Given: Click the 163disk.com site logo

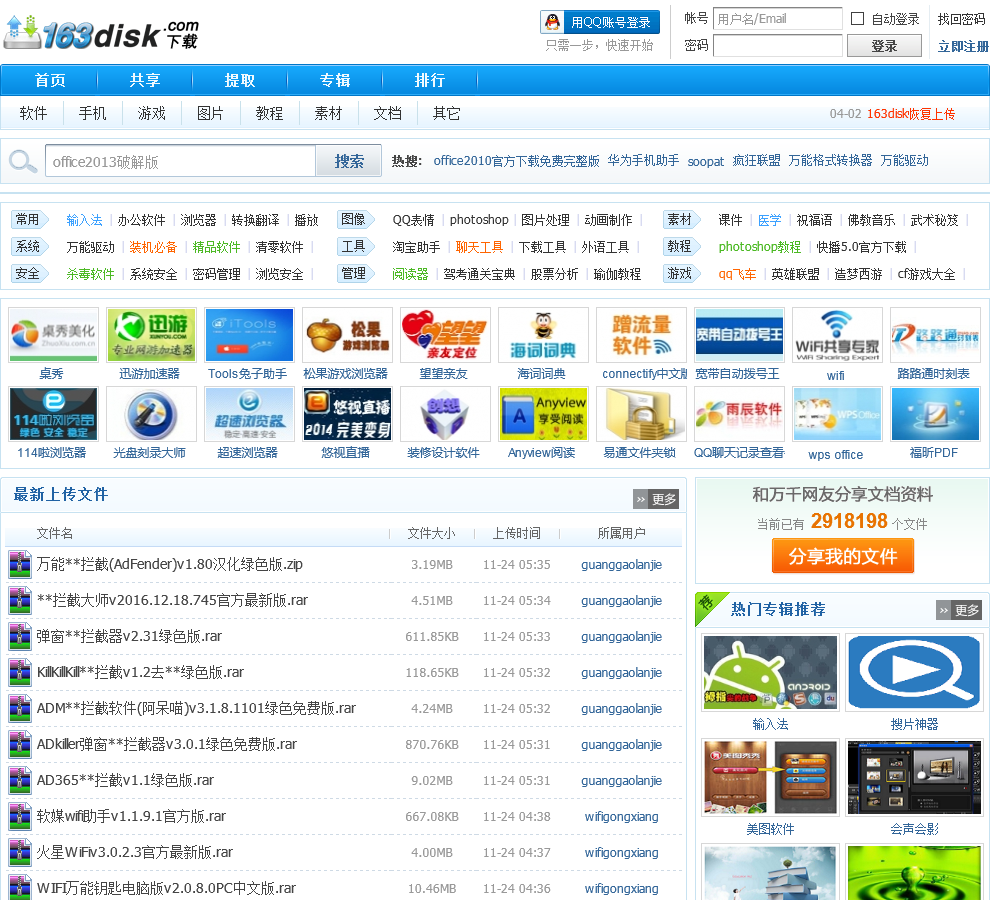Looking at the screenshot, I should 101,33.
